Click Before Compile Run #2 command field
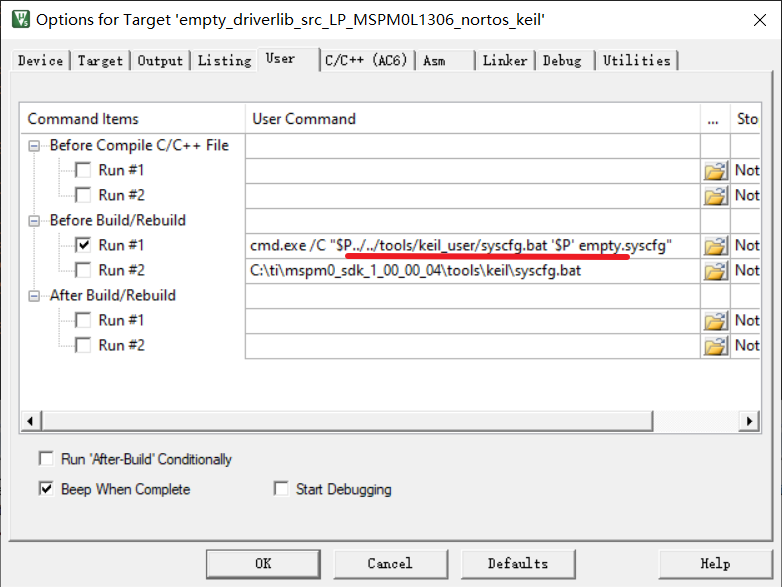This screenshot has width=782, height=587. [473, 196]
